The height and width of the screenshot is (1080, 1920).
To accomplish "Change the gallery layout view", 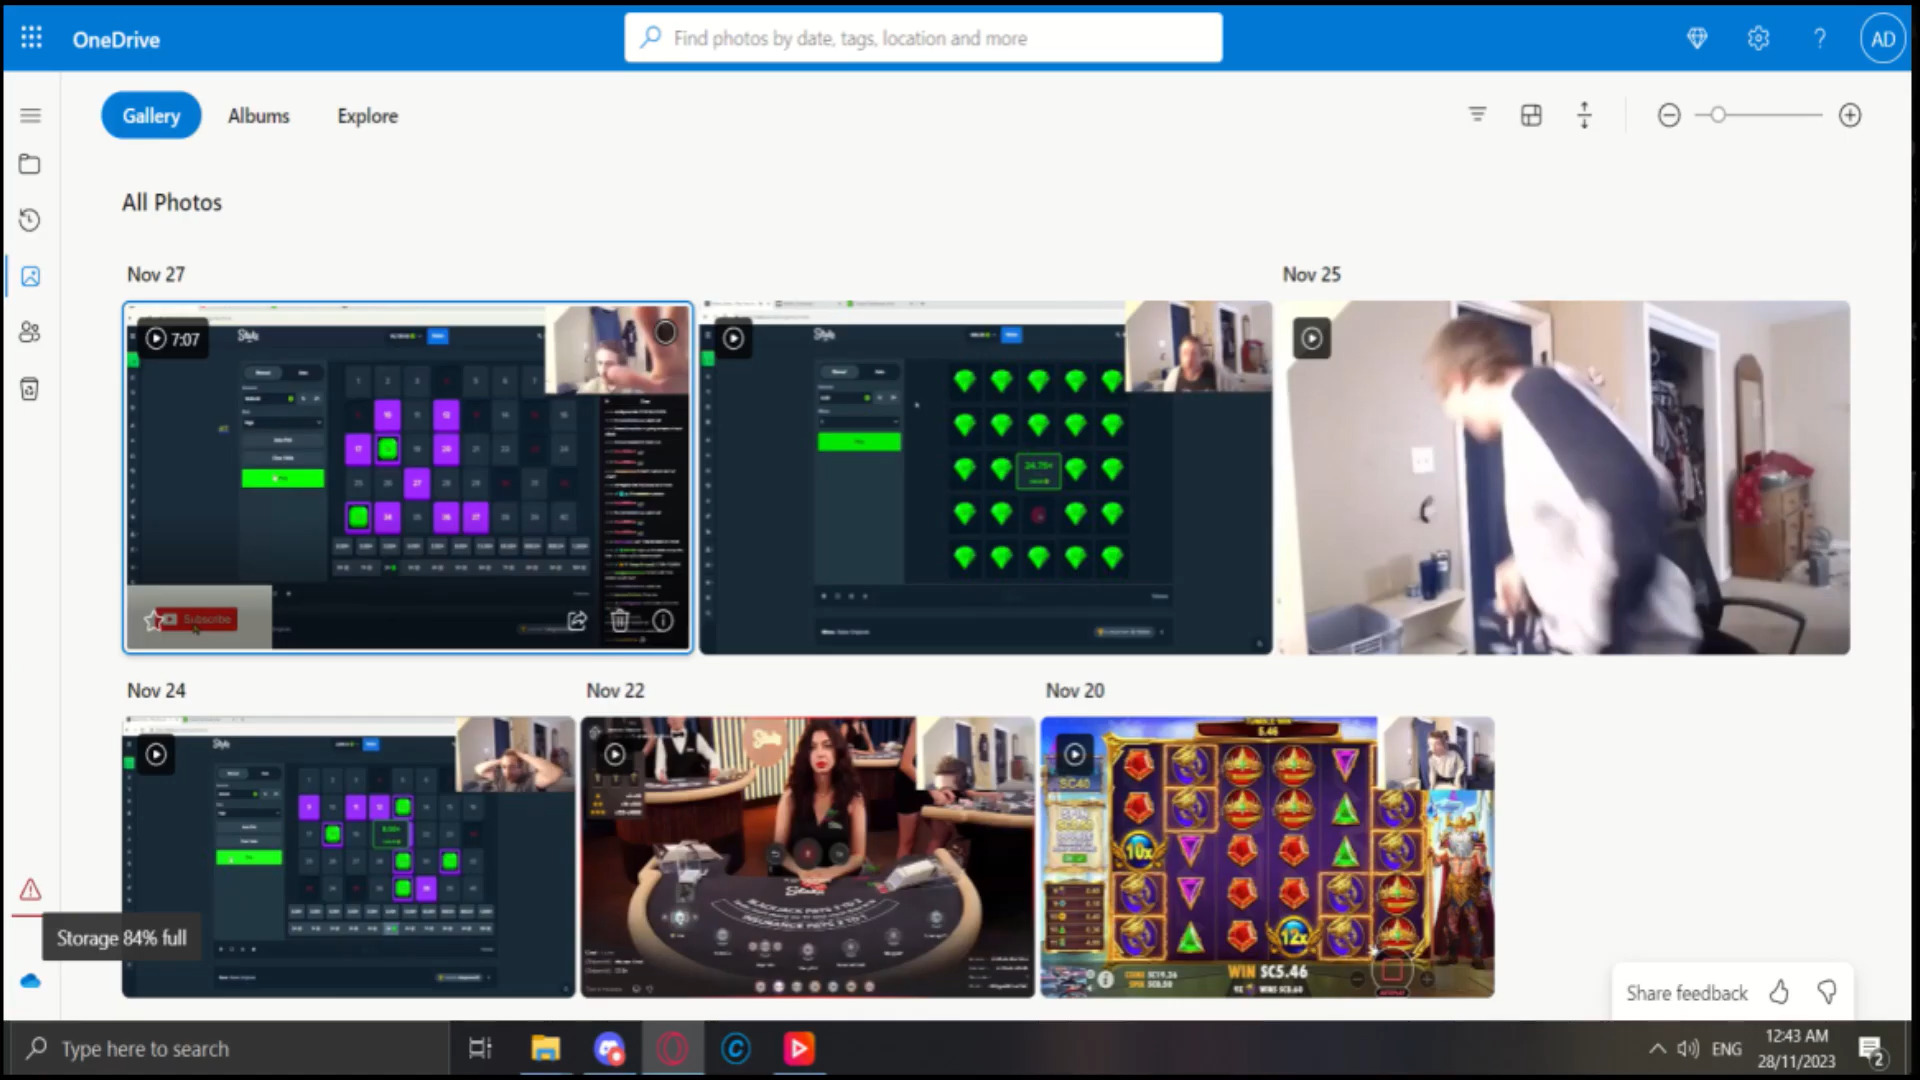I will click(x=1531, y=115).
